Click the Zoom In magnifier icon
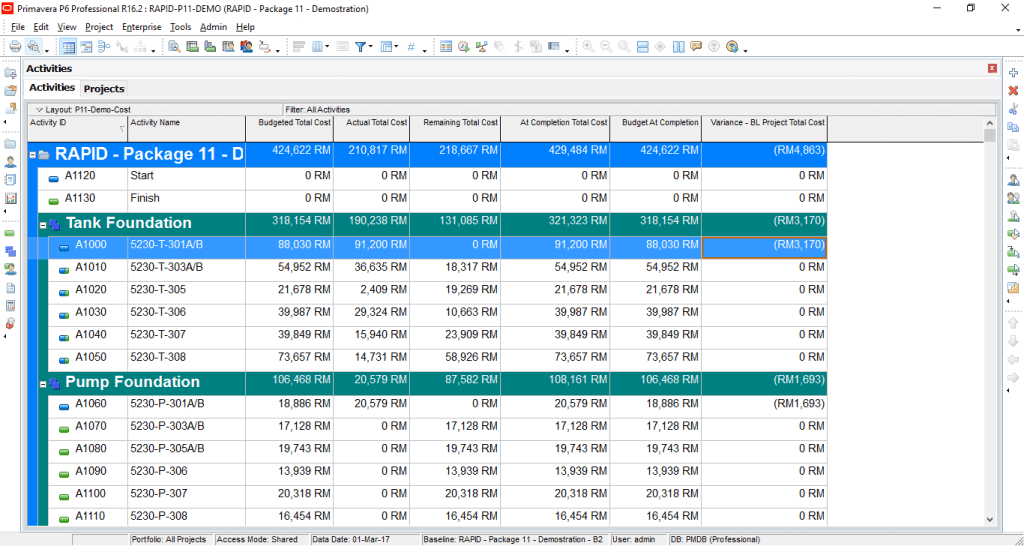 coord(588,46)
